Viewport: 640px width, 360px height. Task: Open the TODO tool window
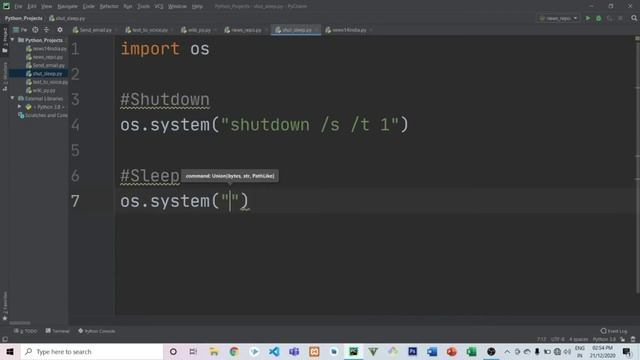click(26, 331)
